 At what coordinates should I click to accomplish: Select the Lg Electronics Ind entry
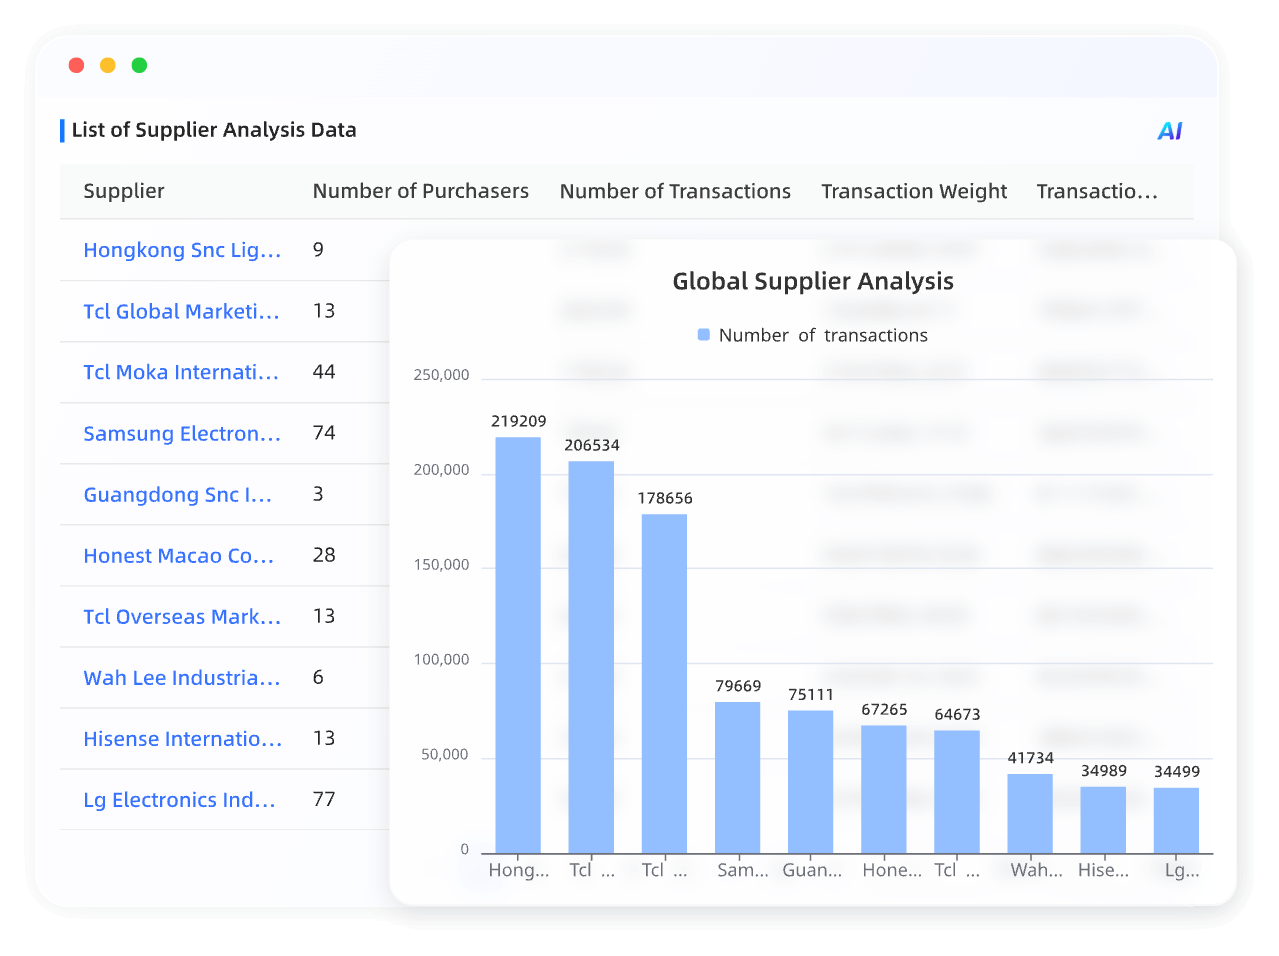(180, 799)
